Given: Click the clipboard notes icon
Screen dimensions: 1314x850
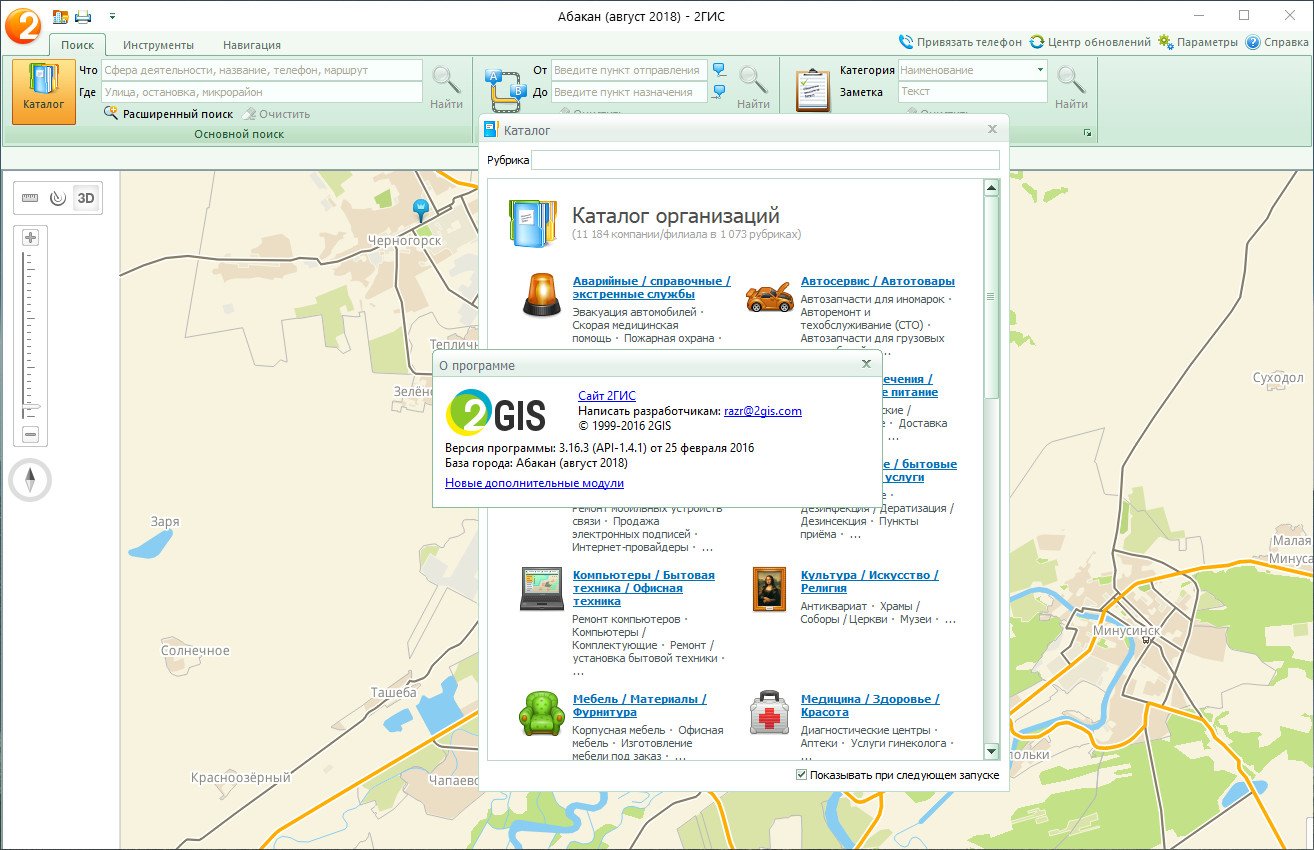Looking at the screenshot, I should [x=813, y=90].
